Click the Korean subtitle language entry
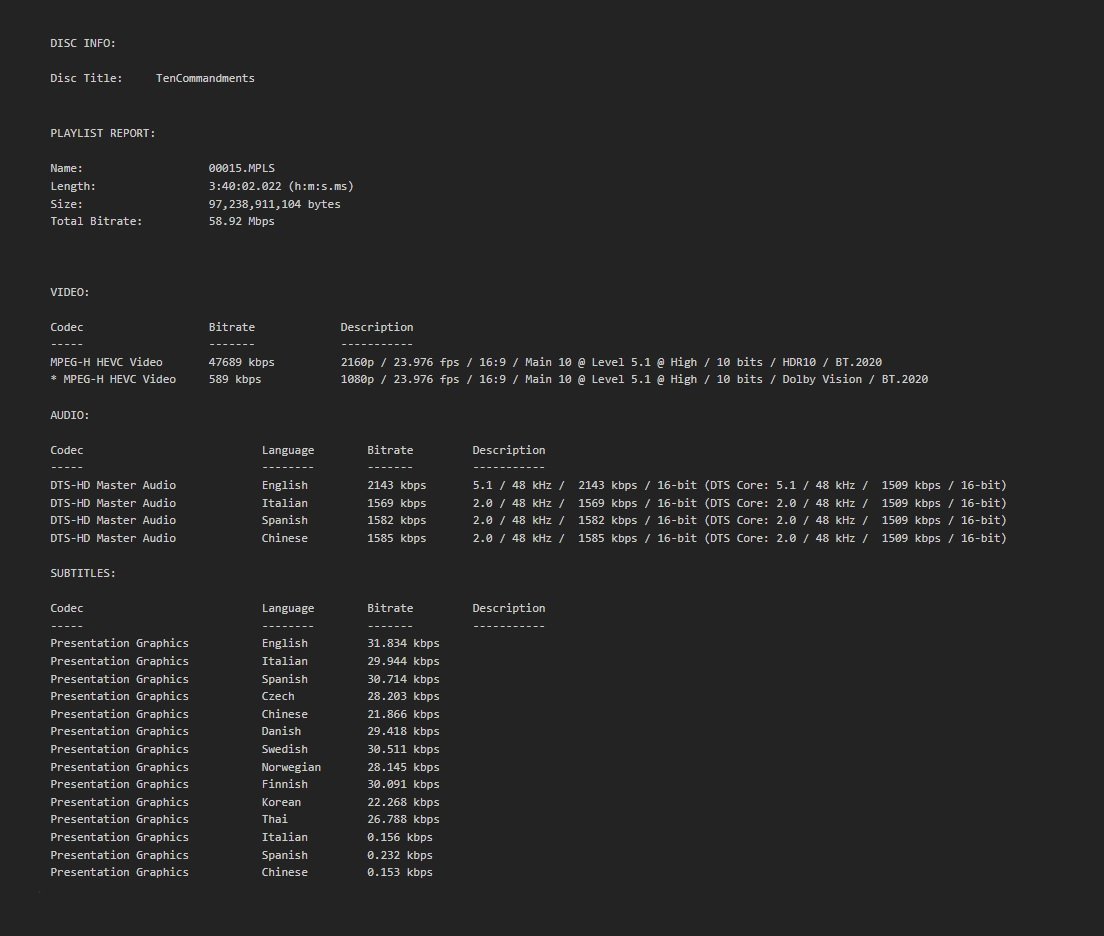Viewport: 1104px width, 936px height. point(281,802)
